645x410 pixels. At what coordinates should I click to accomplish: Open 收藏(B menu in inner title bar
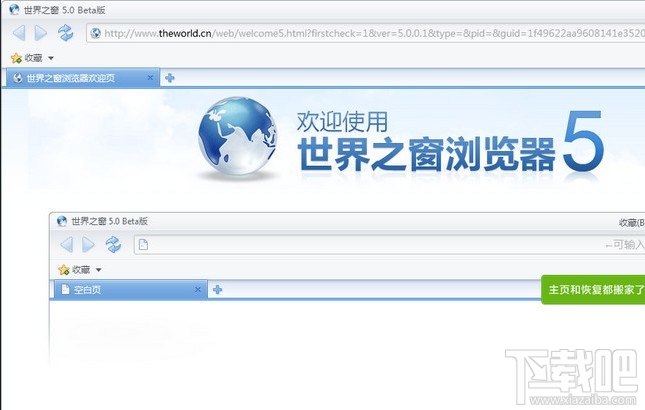point(632,222)
